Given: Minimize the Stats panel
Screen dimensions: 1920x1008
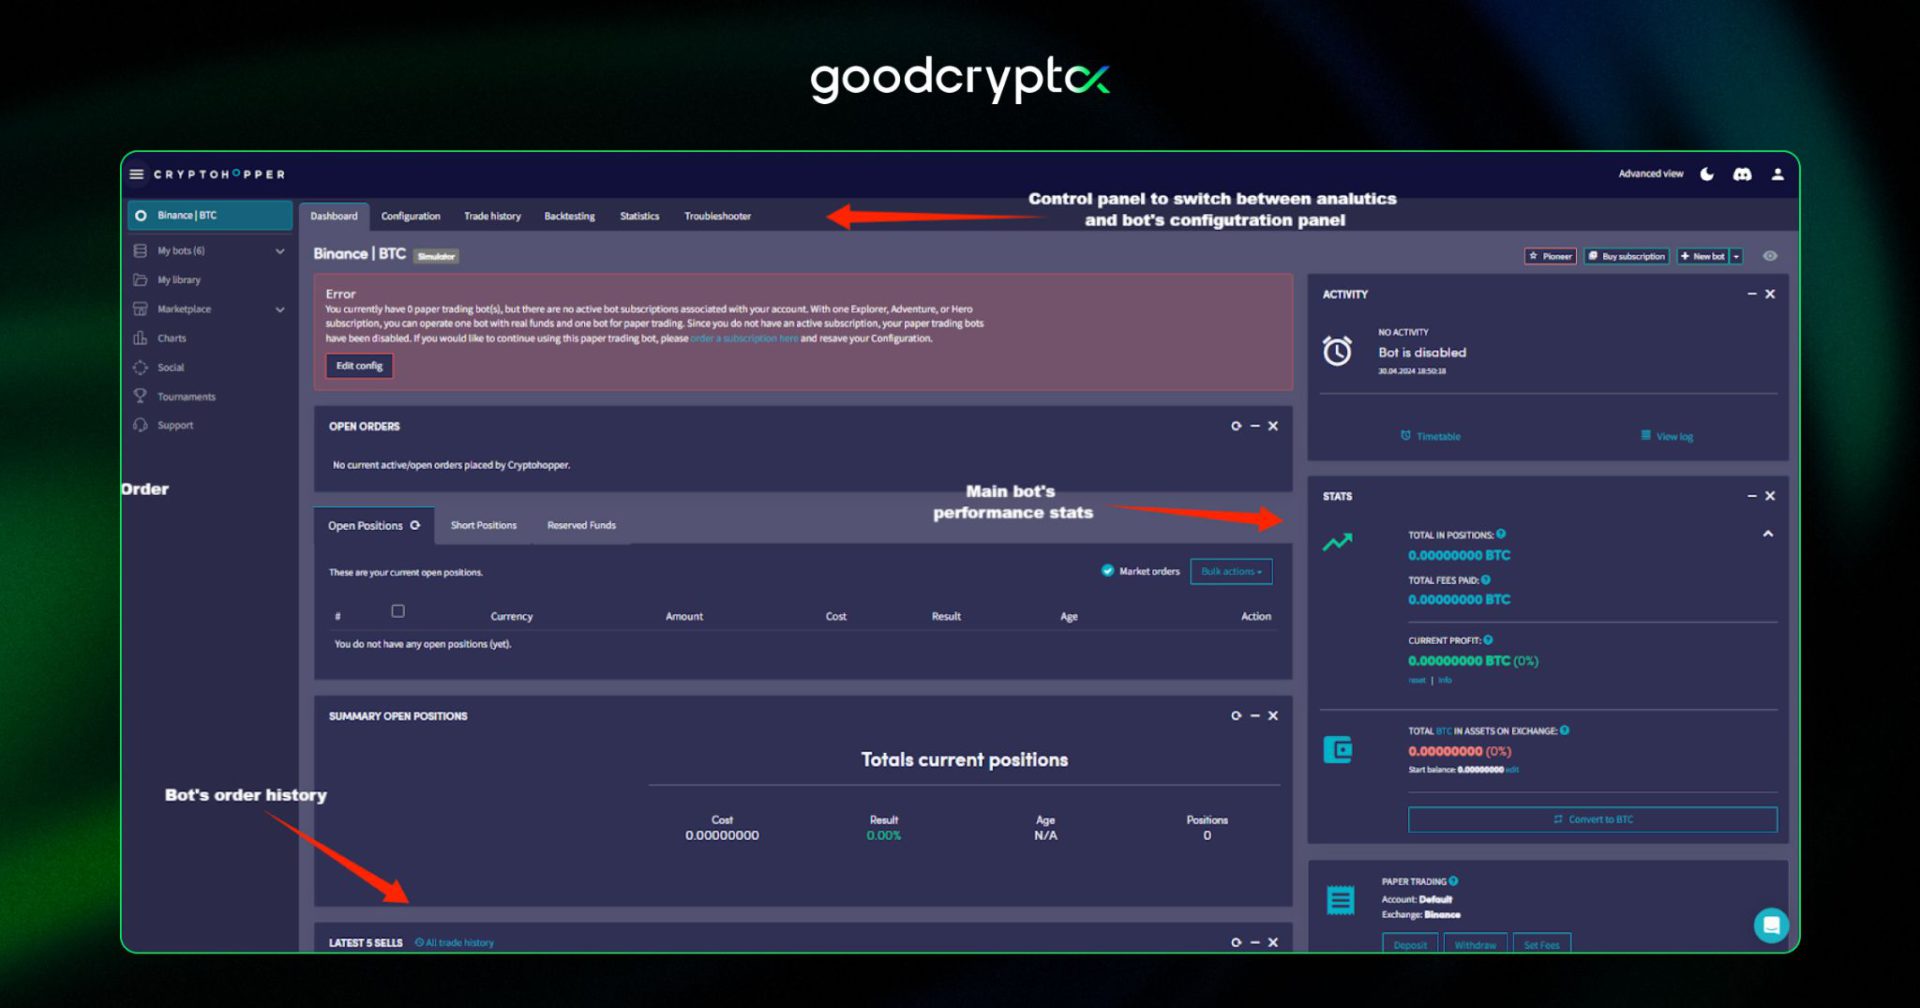Looking at the screenshot, I should (1752, 496).
